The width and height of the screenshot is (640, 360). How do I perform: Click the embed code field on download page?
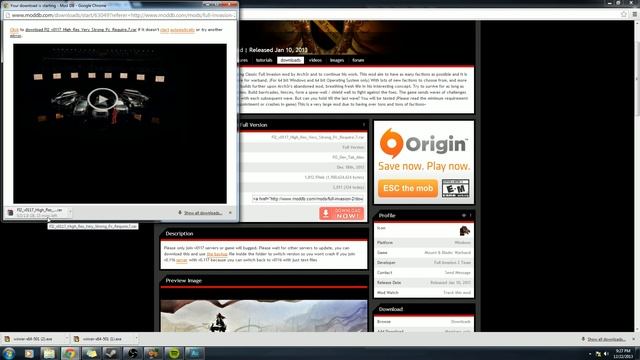[308, 198]
